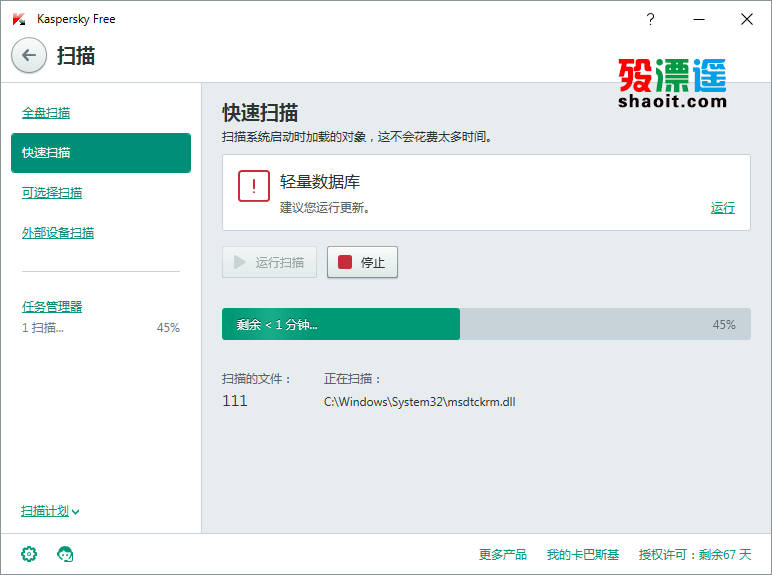Go back using the arrow button

[29, 55]
